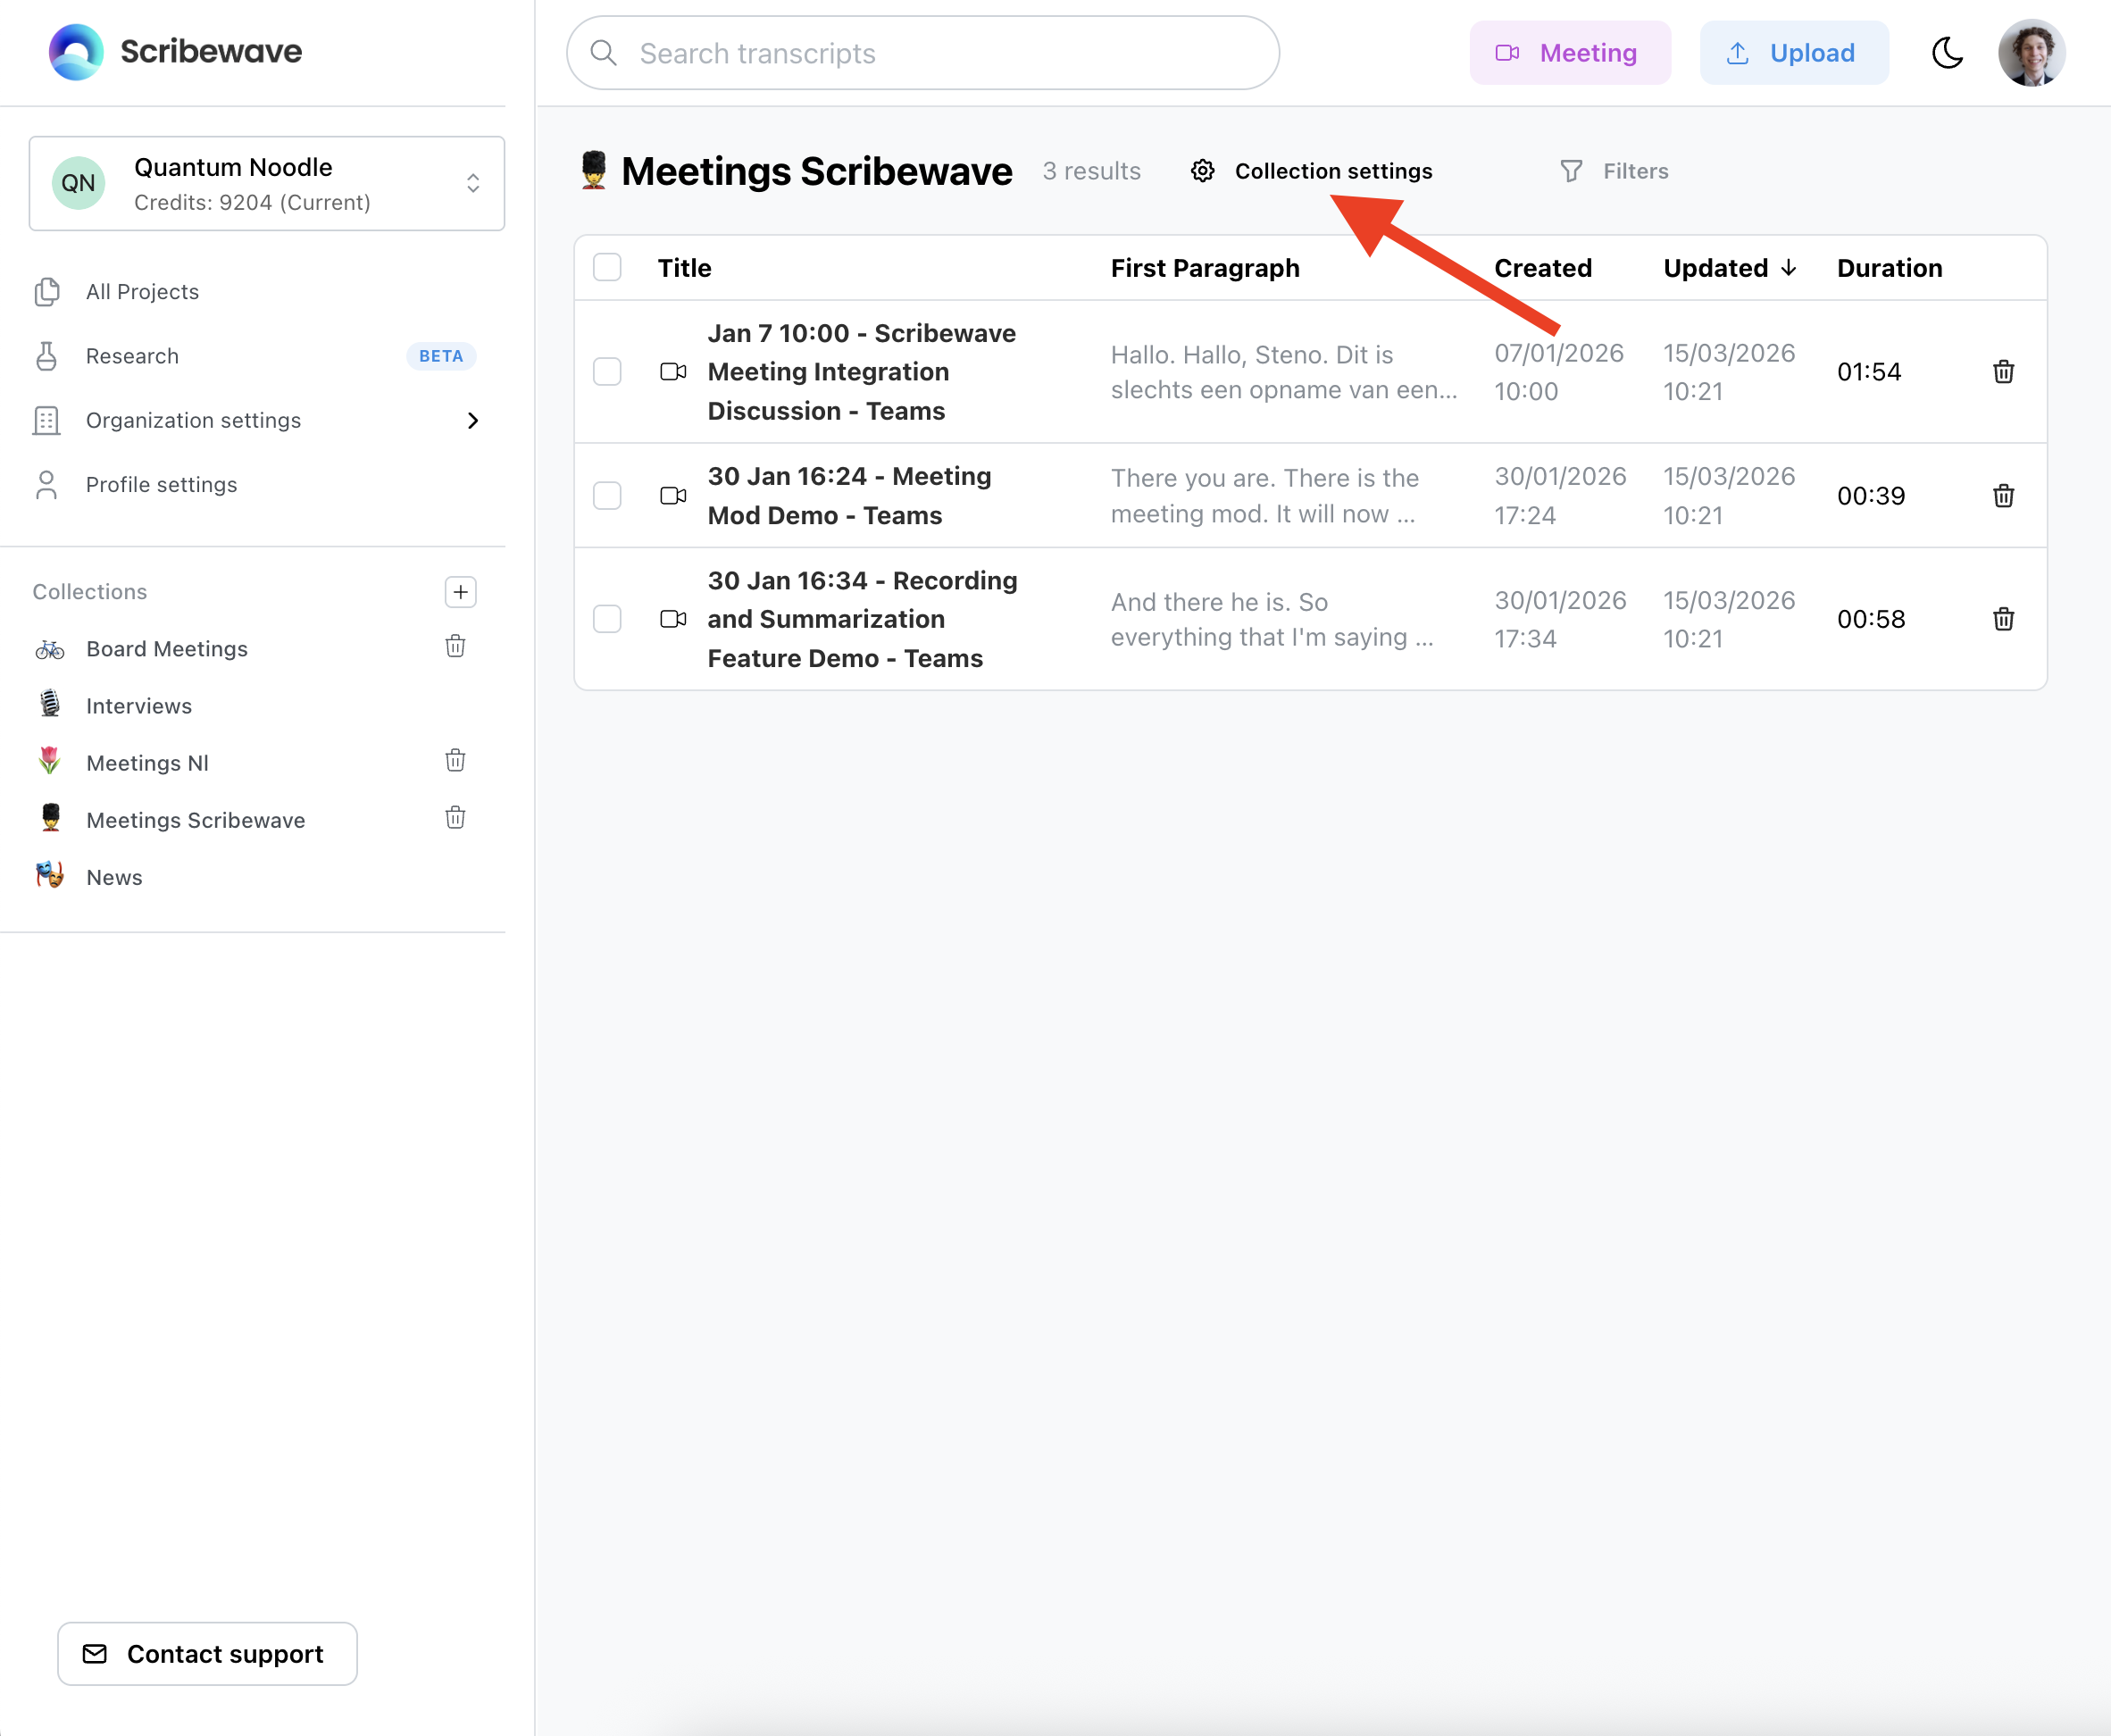Viewport: 2111px width, 1736px height.
Task: Delete the 01:54 duration transcript
Action: pyautogui.click(x=2003, y=372)
